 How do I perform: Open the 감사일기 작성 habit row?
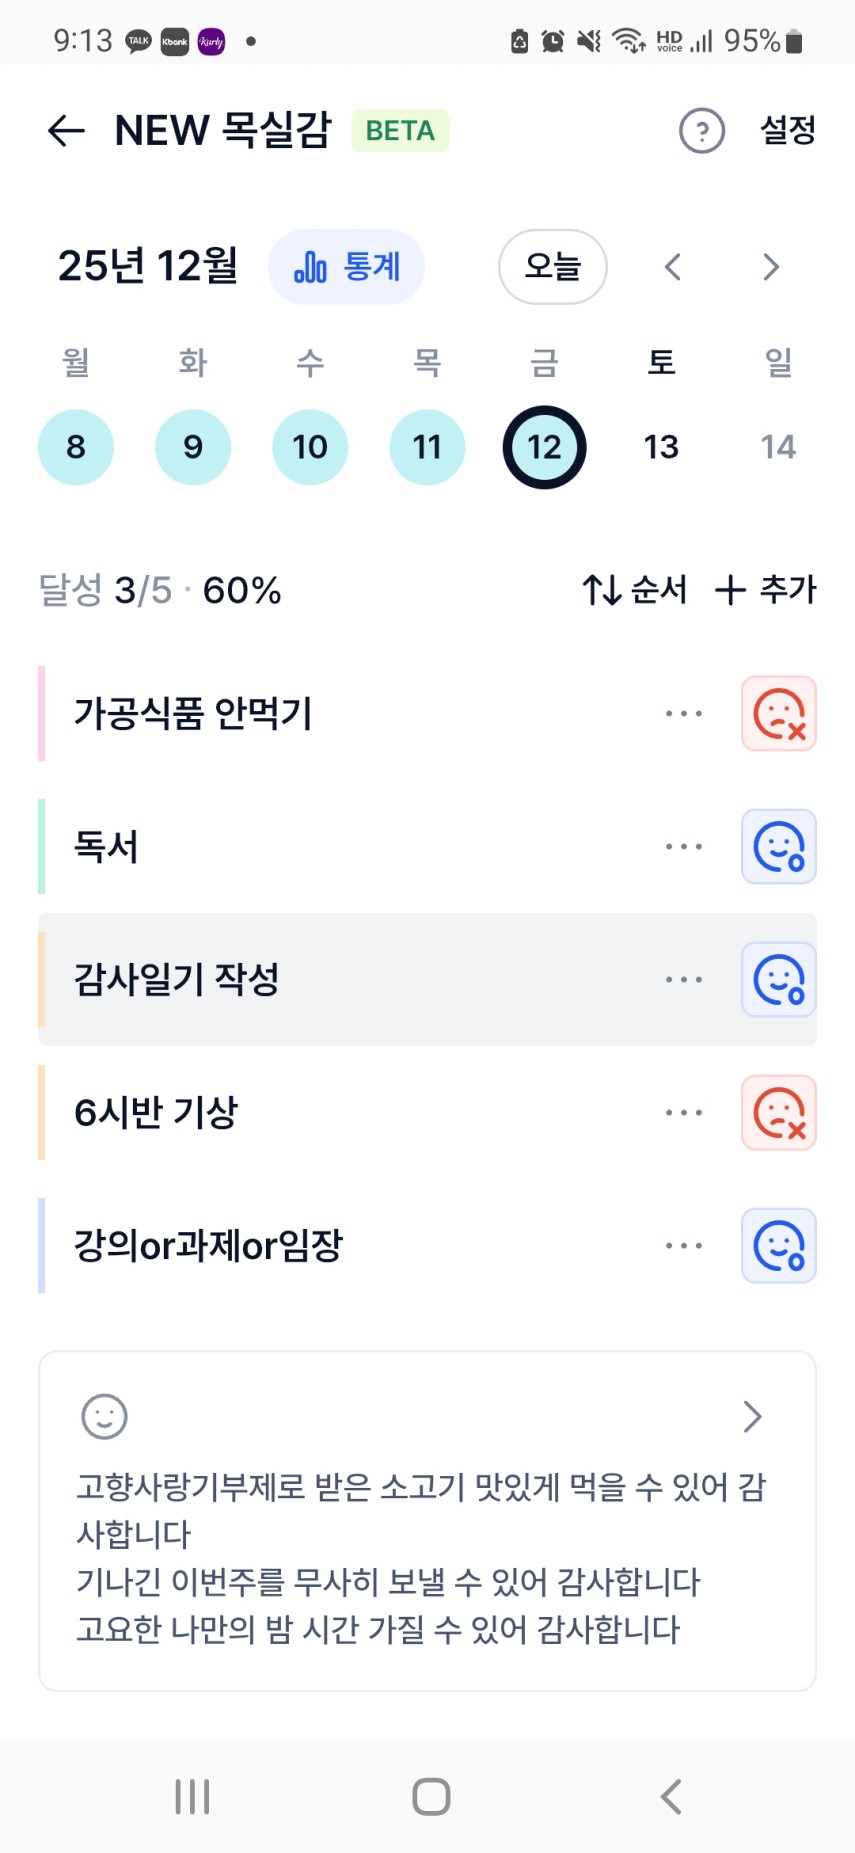pyautogui.click(x=300, y=980)
